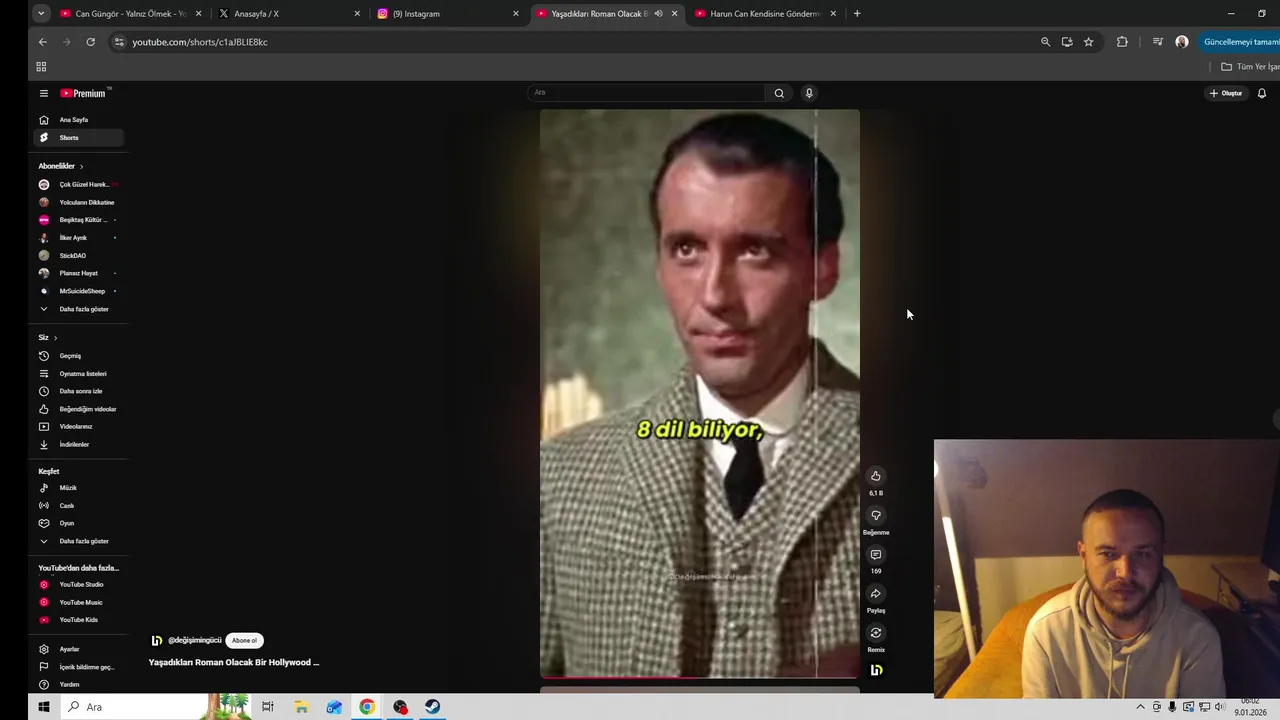
Task: Start voice search with microphone icon
Action: [x=809, y=93]
